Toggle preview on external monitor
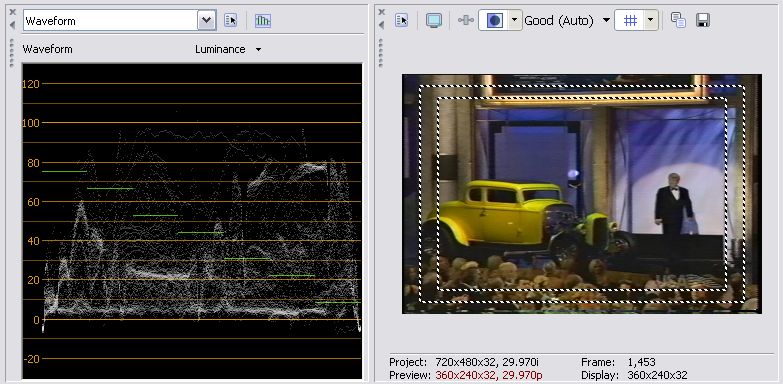The width and height of the screenshot is (783, 384). 433,20
